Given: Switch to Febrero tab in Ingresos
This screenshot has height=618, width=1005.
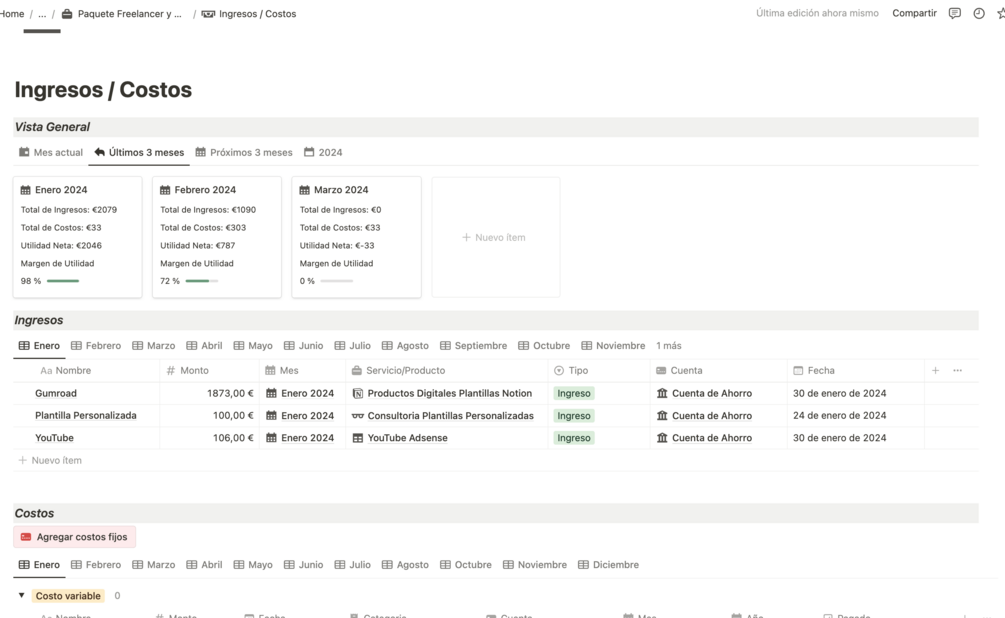Looking at the screenshot, I should 96,346.
